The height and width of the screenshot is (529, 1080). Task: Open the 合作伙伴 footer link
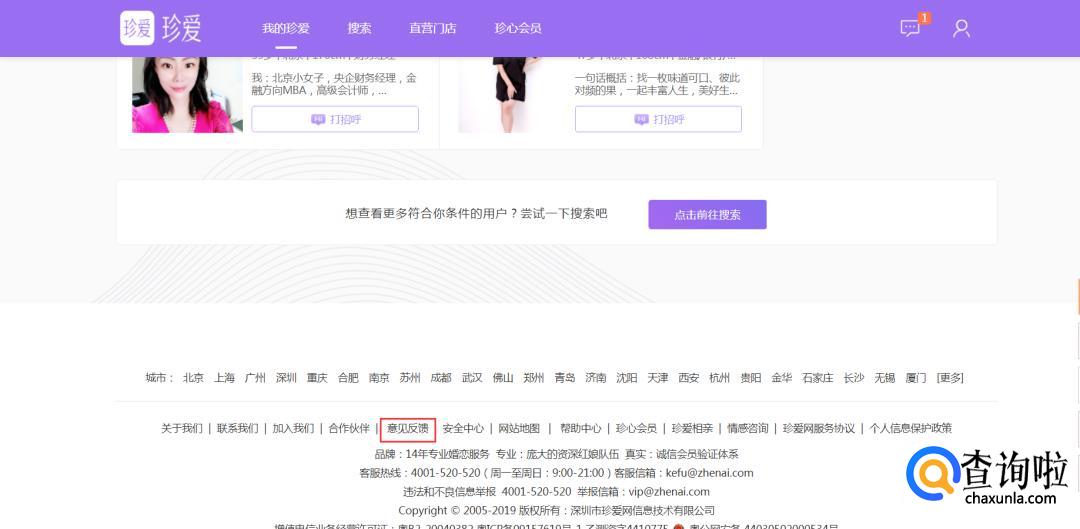coord(349,428)
